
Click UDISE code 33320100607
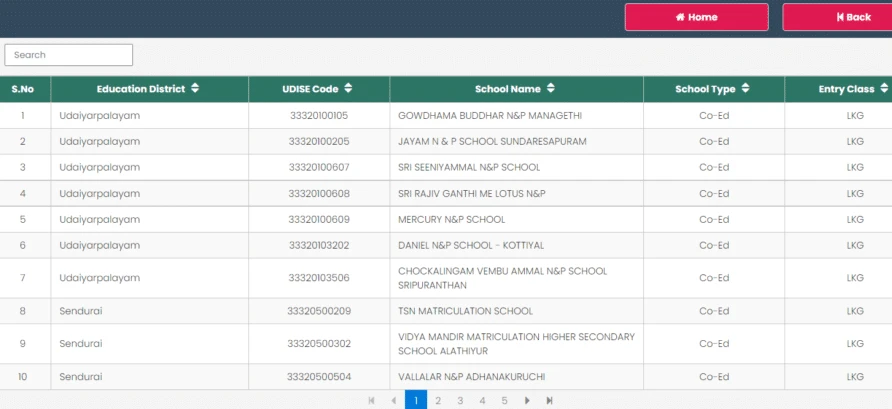click(x=319, y=167)
